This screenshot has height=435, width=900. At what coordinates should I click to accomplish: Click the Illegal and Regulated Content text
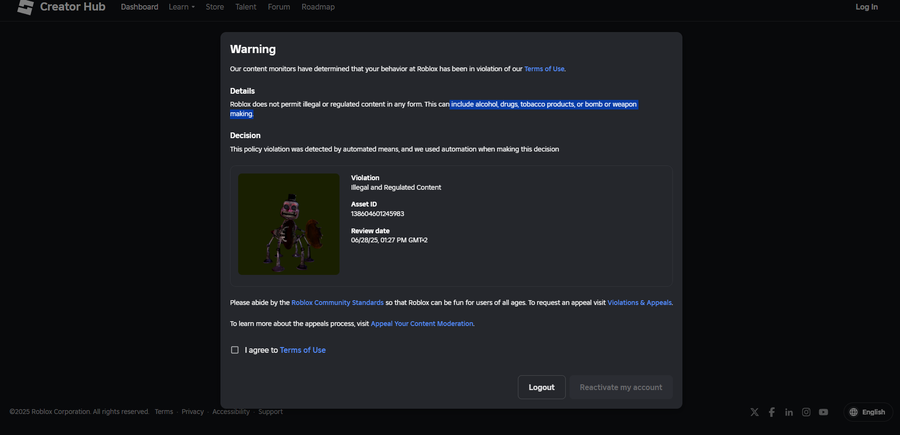(396, 188)
